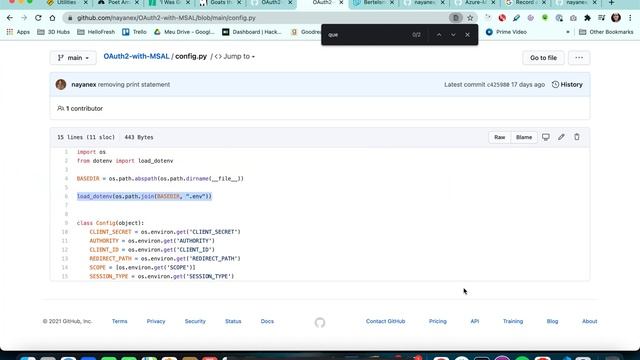Click the browser forward arrow
Viewport: 640px width, 360px height.
click(x=24, y=18)
